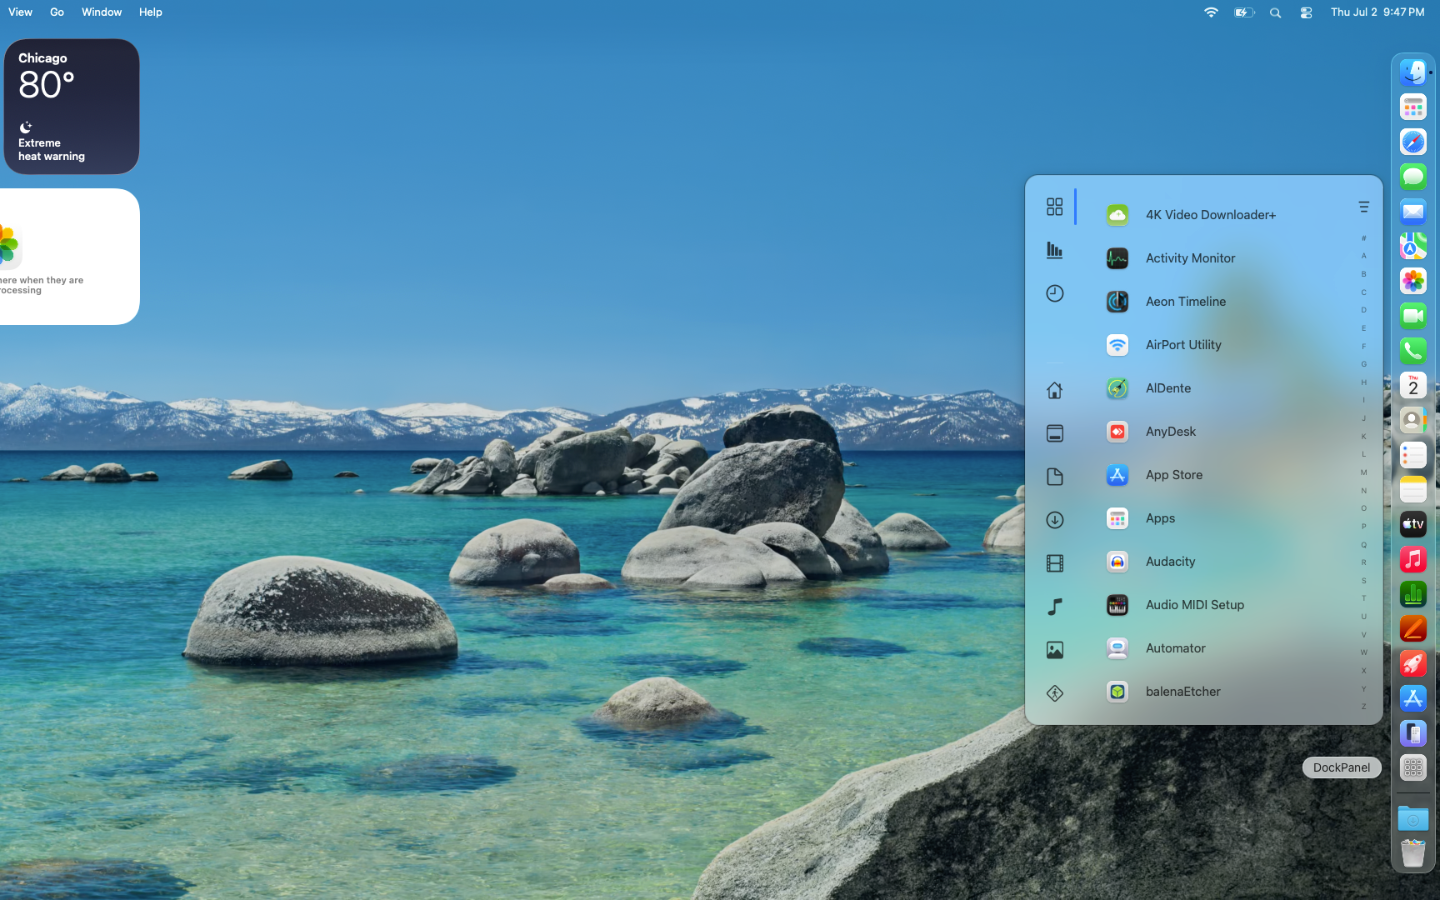Open the Downloads folder in the Dock

point(1413,818)
